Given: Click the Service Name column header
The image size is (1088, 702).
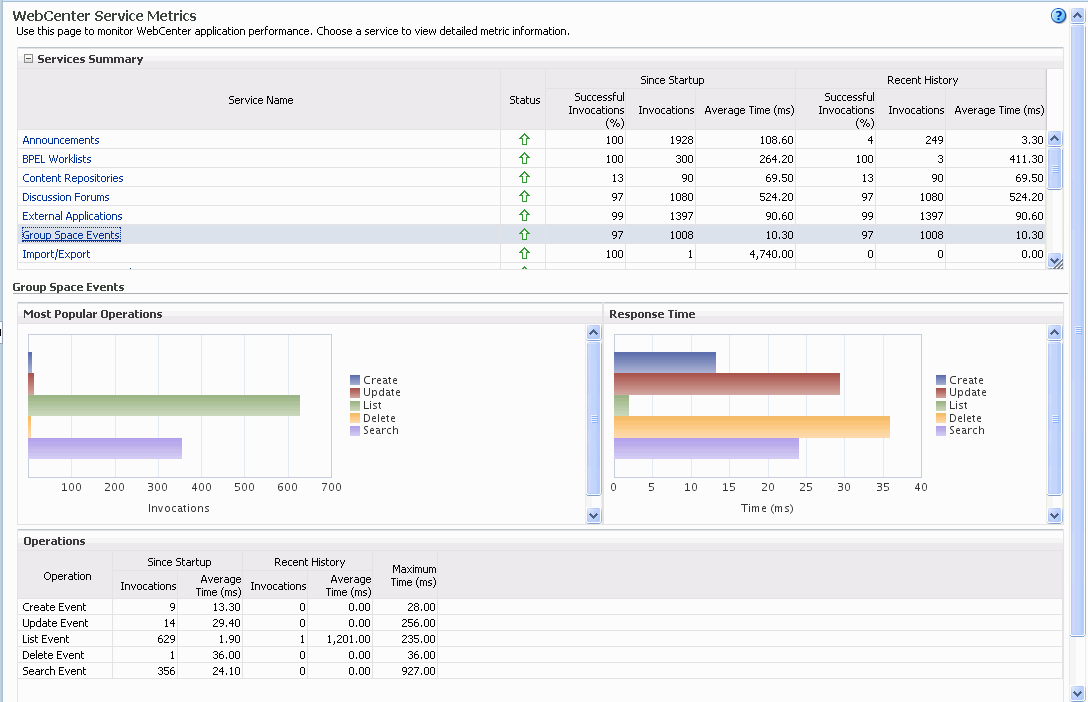Looking at the screenshot, I should click(x=260, y=100).
